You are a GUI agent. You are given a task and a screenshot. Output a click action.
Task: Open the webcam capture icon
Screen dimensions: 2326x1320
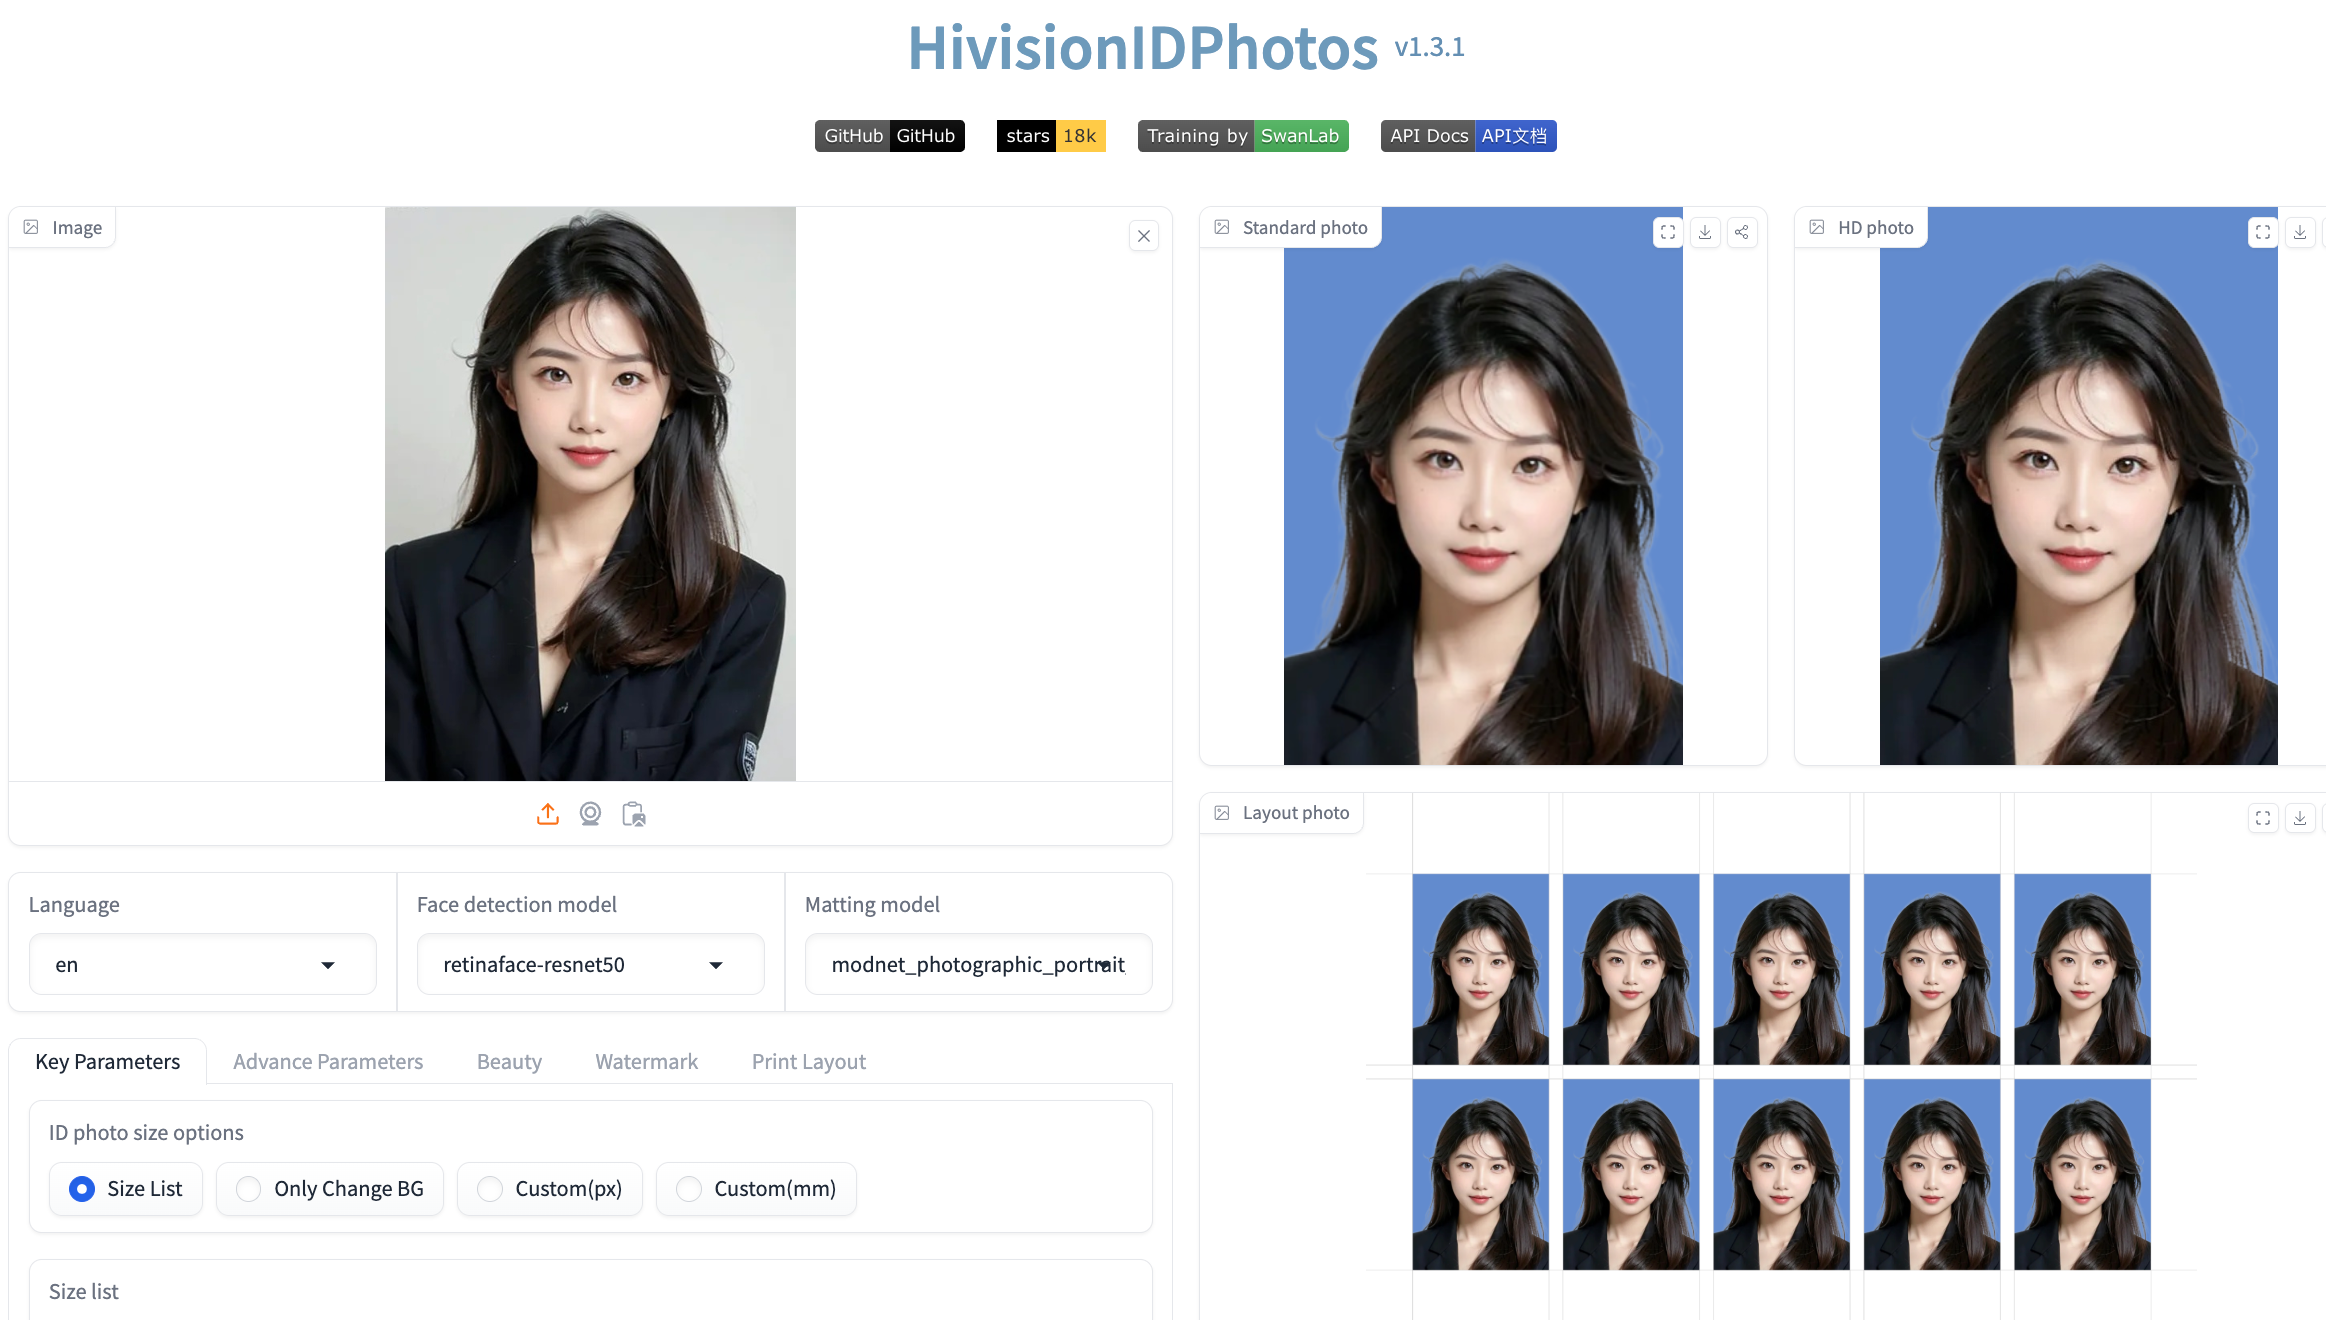[590, 814]
